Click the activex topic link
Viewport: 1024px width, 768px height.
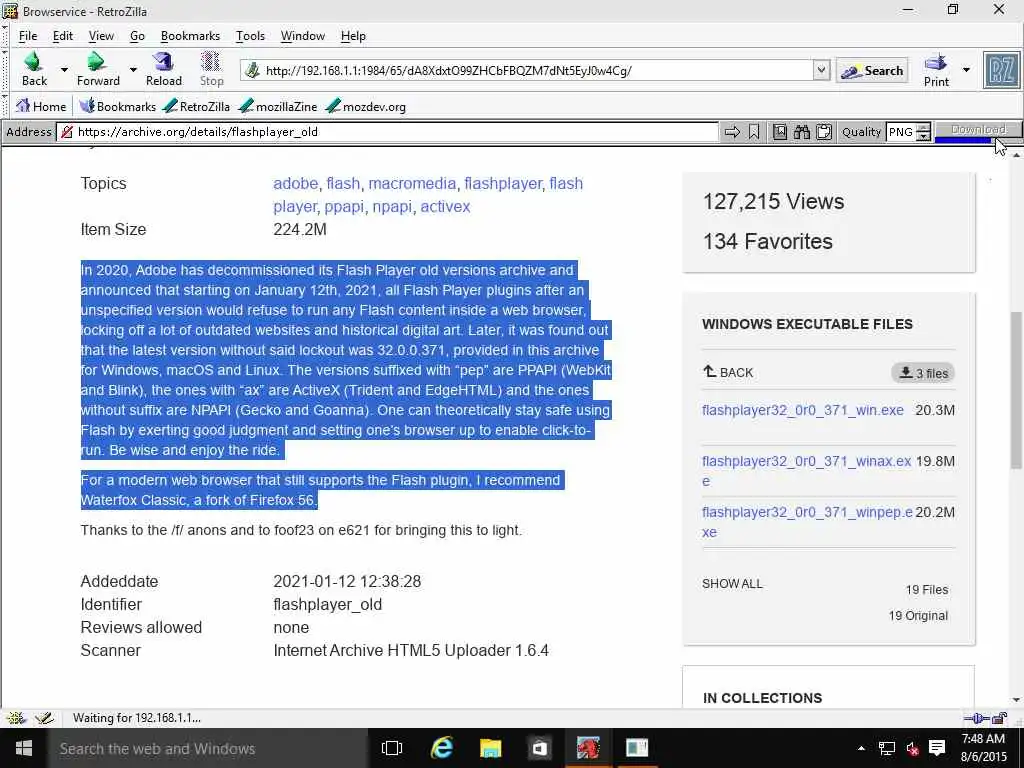click(x=445, y=206)
